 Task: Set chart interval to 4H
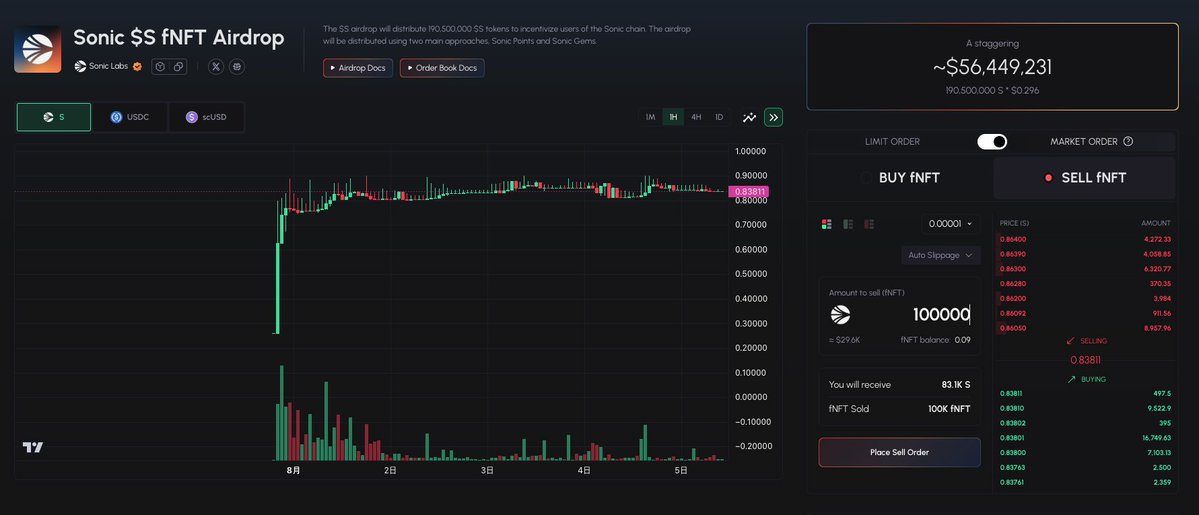pyautogui.click(x=696, y=117)
